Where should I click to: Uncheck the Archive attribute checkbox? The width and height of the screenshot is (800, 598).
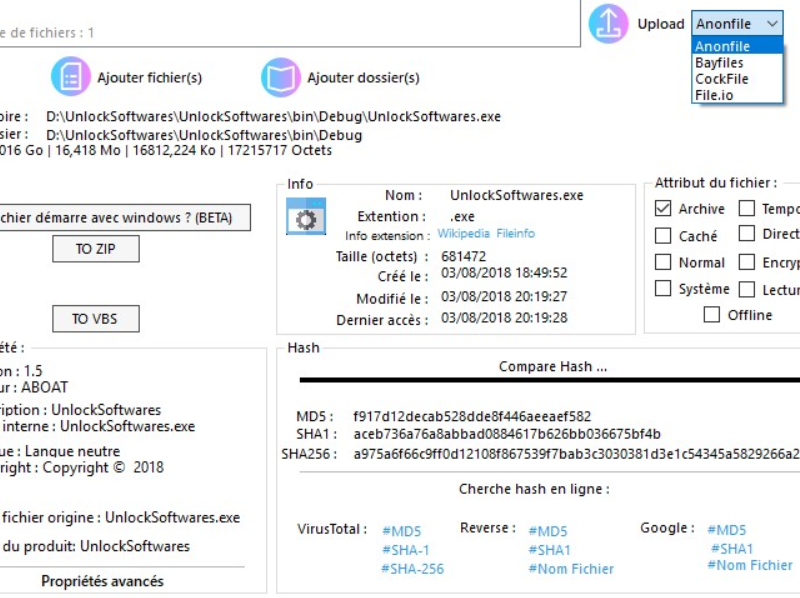[x=663, y=209]
